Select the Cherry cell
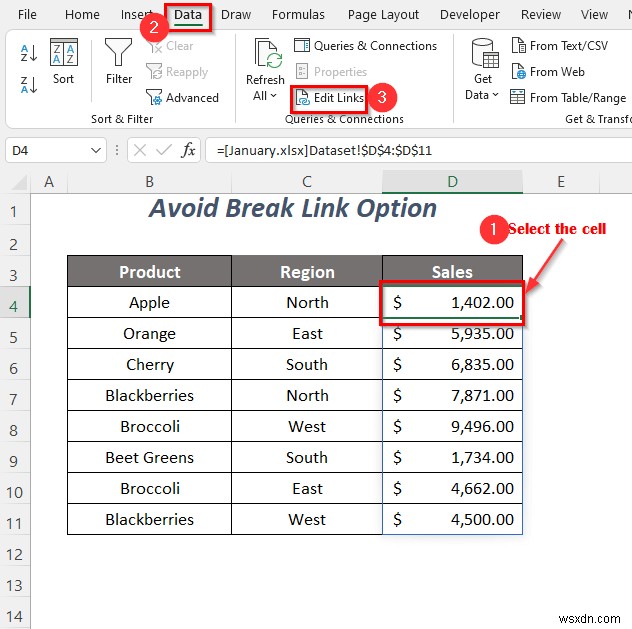Viewport: 632px width, 629px height. pos(150,364)
